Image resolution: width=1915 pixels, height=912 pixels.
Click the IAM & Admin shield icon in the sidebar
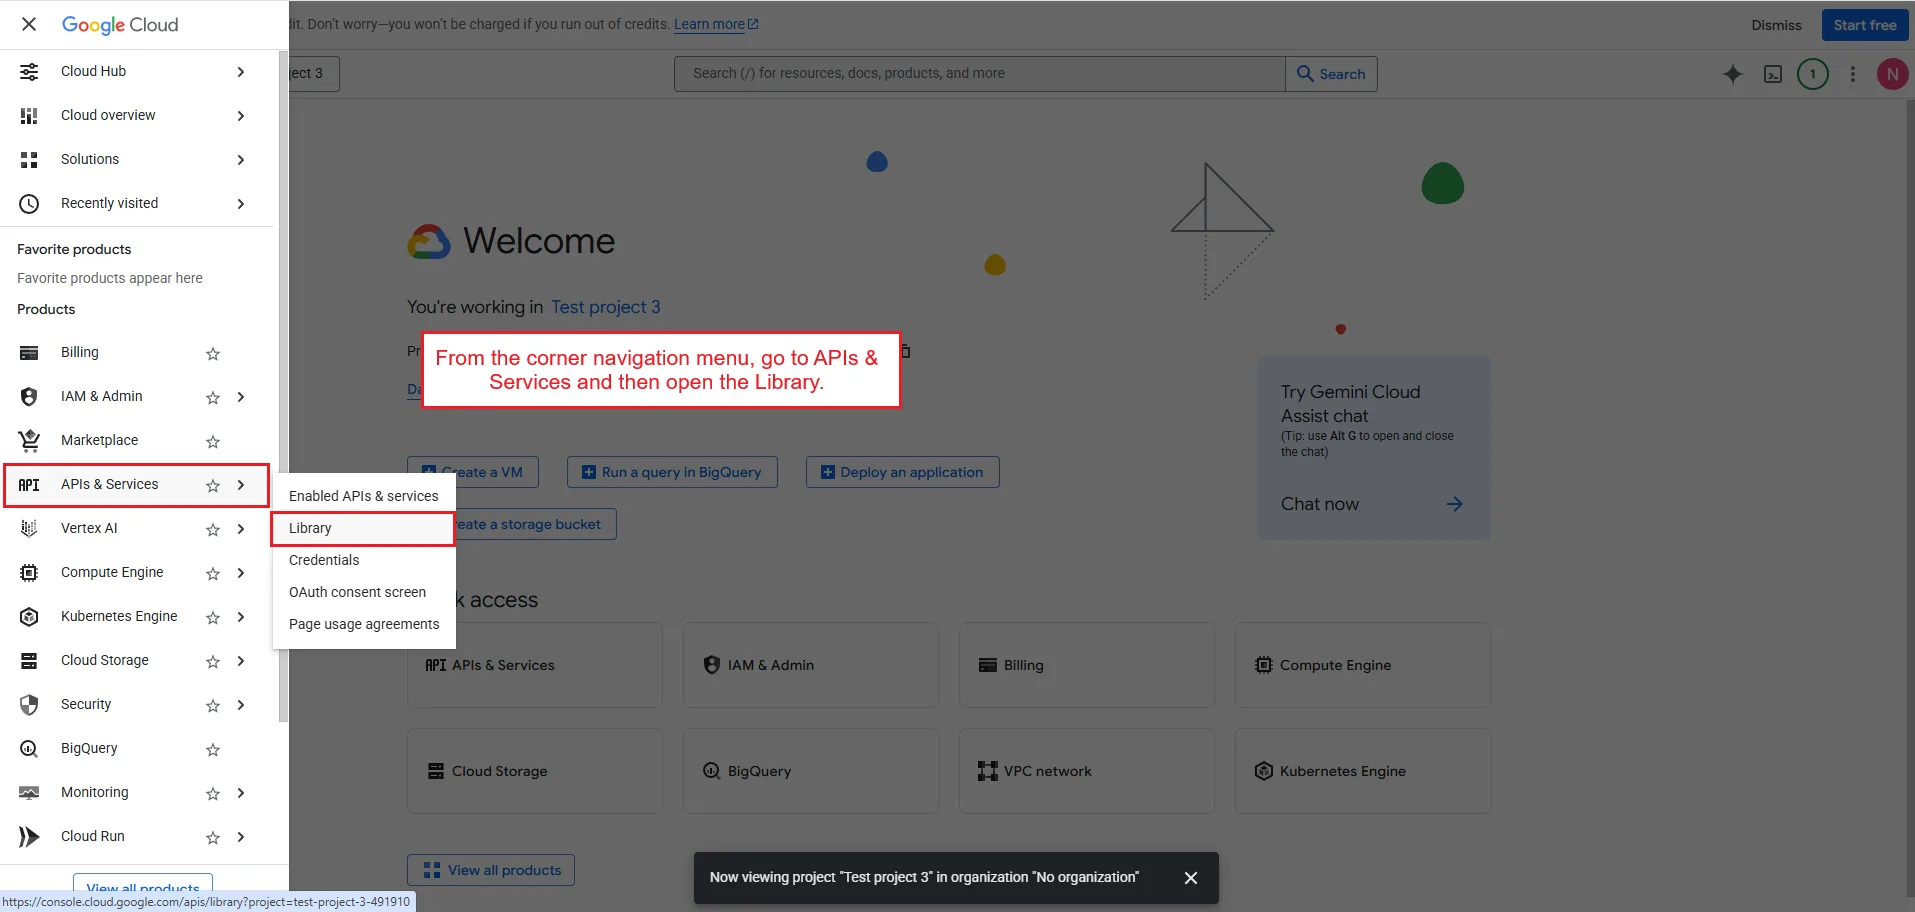click(29, 397)
